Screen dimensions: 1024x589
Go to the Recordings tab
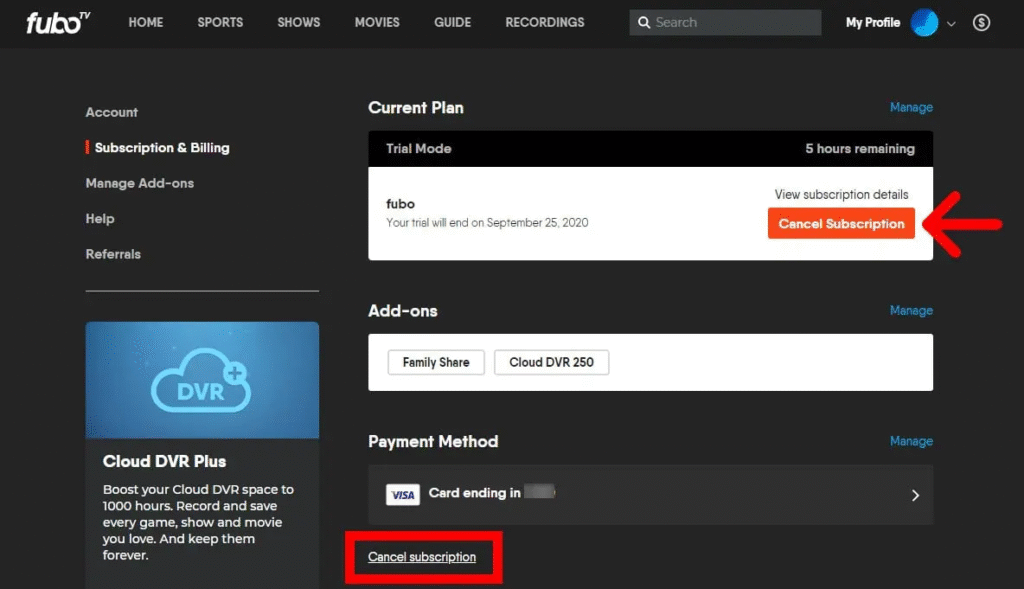(544, 22)
